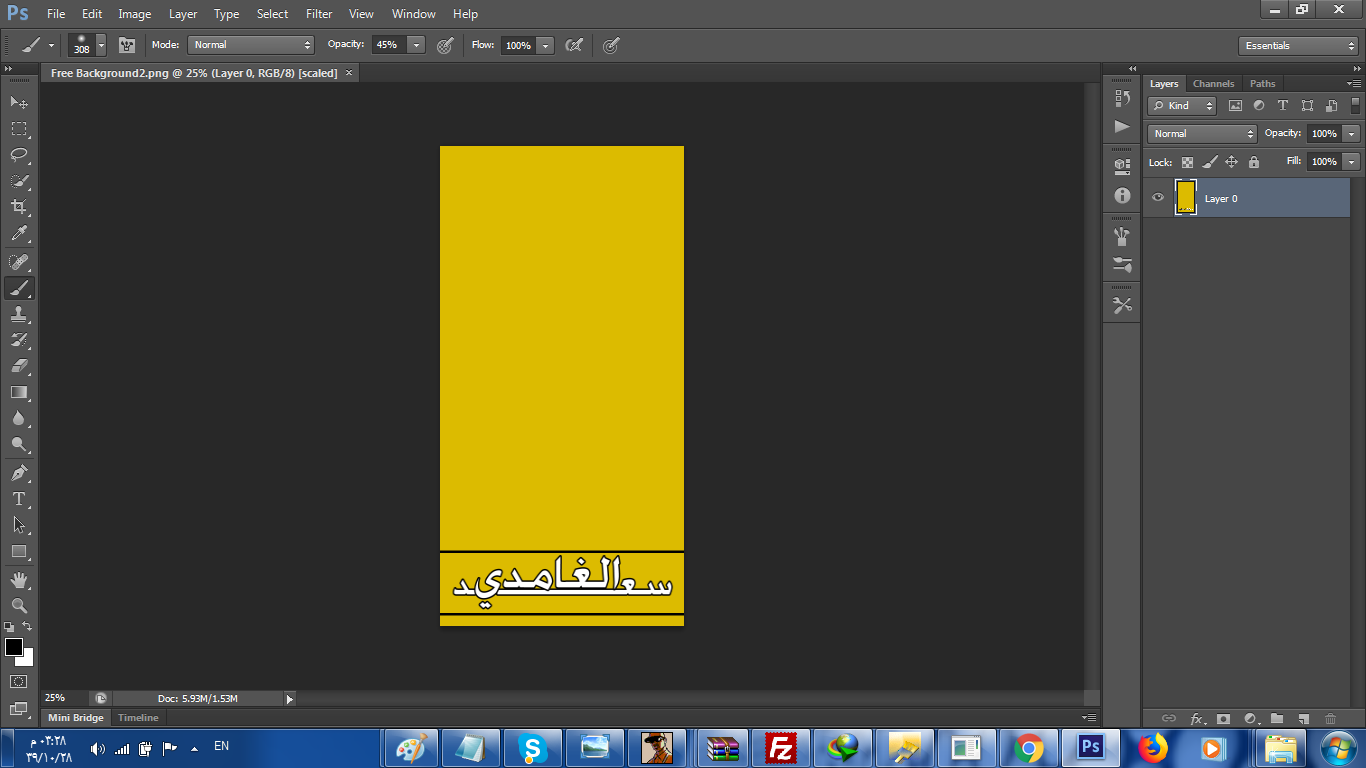Switch to the Channels tab
1366x768 pixels.
(x=1213, y=84)
